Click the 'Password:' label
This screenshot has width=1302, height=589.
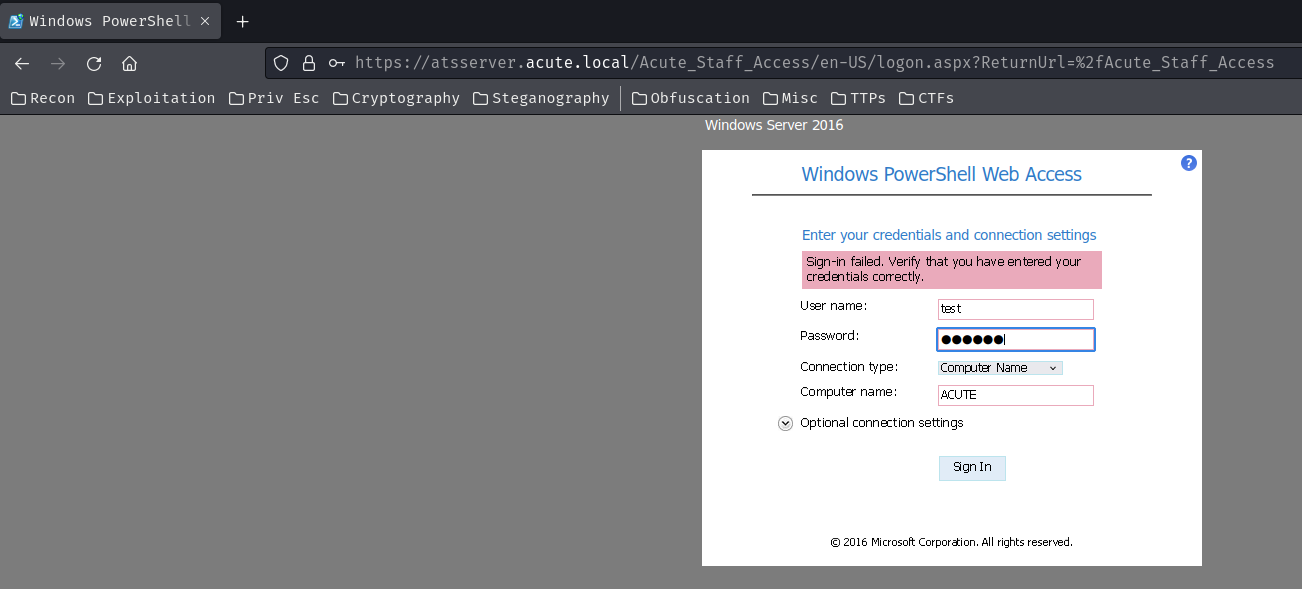click(830, 335)
